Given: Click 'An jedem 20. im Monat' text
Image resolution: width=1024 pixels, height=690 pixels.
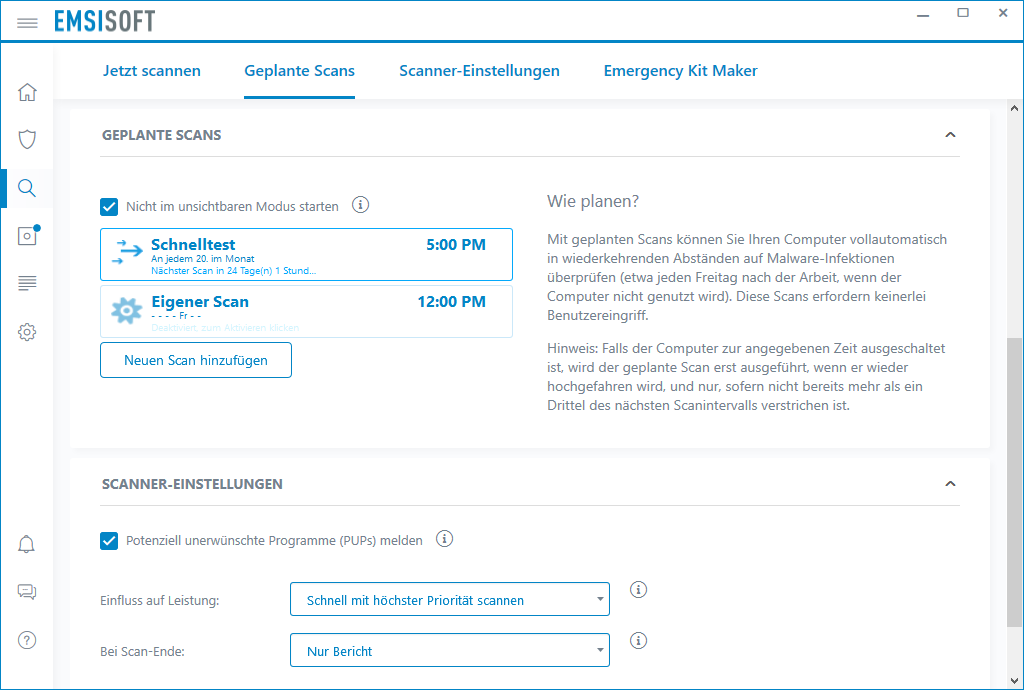Looking at the screenshot, I should [202, 259].
